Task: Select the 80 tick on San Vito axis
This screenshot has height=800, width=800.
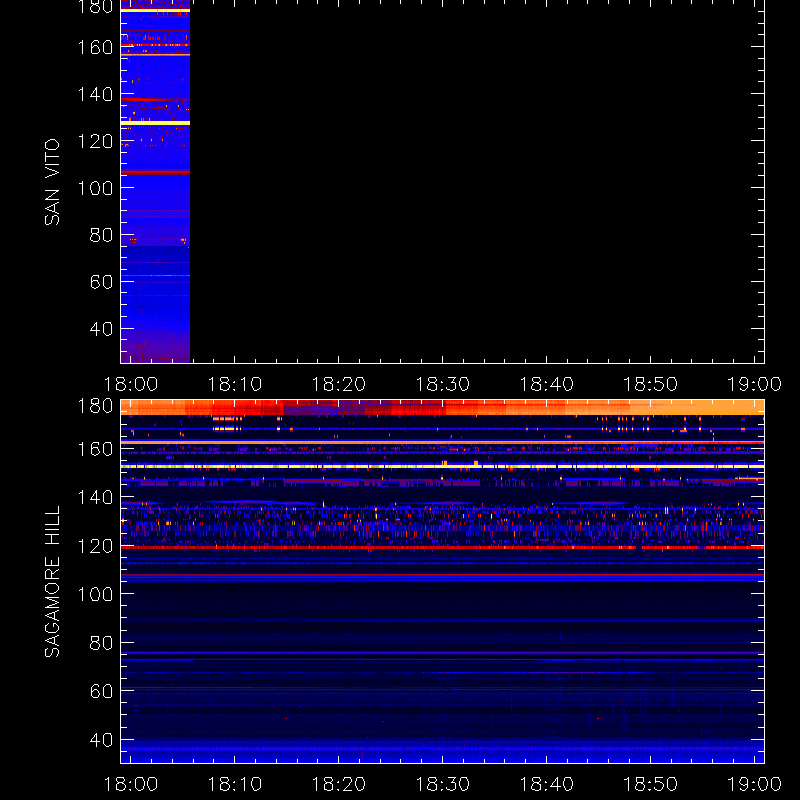Action: click(101, 235)
